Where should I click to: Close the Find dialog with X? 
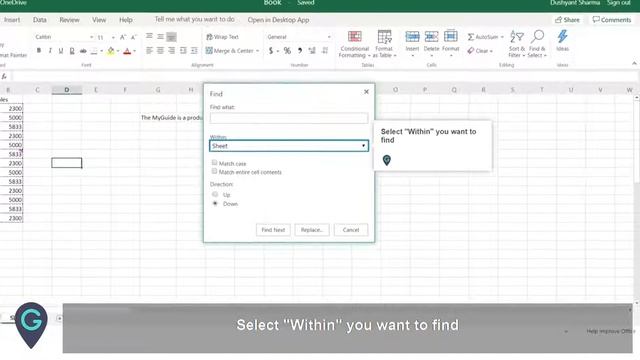click(x=366, y=92)
